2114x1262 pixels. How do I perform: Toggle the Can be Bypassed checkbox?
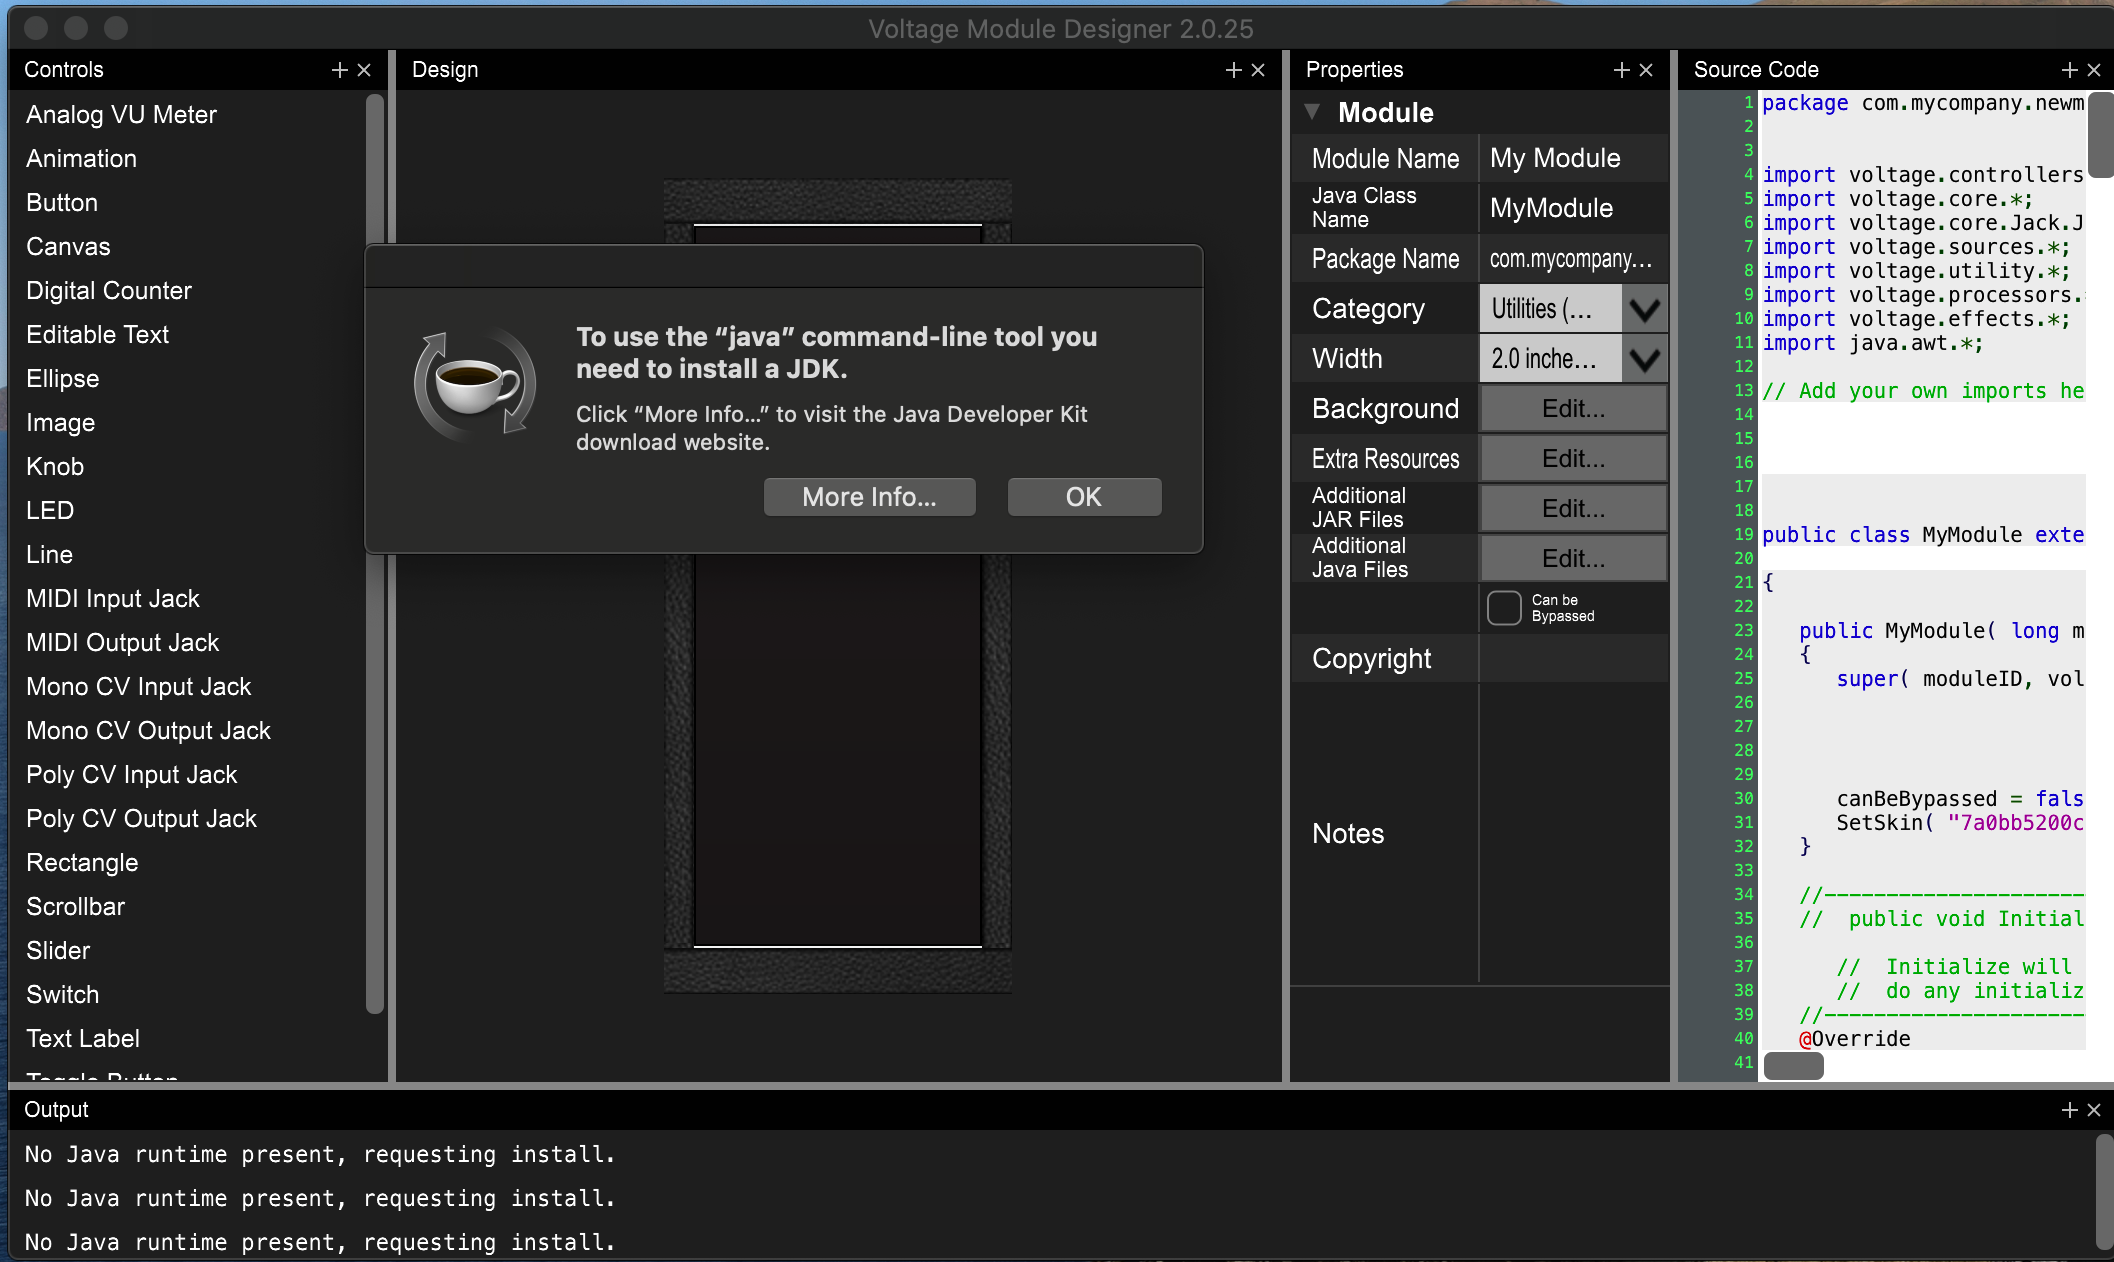(1504, 608)
